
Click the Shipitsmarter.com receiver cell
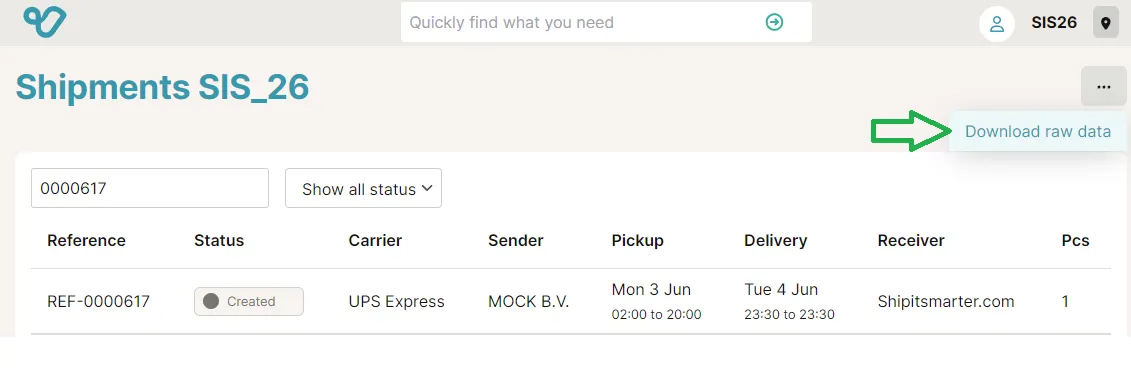946,301
